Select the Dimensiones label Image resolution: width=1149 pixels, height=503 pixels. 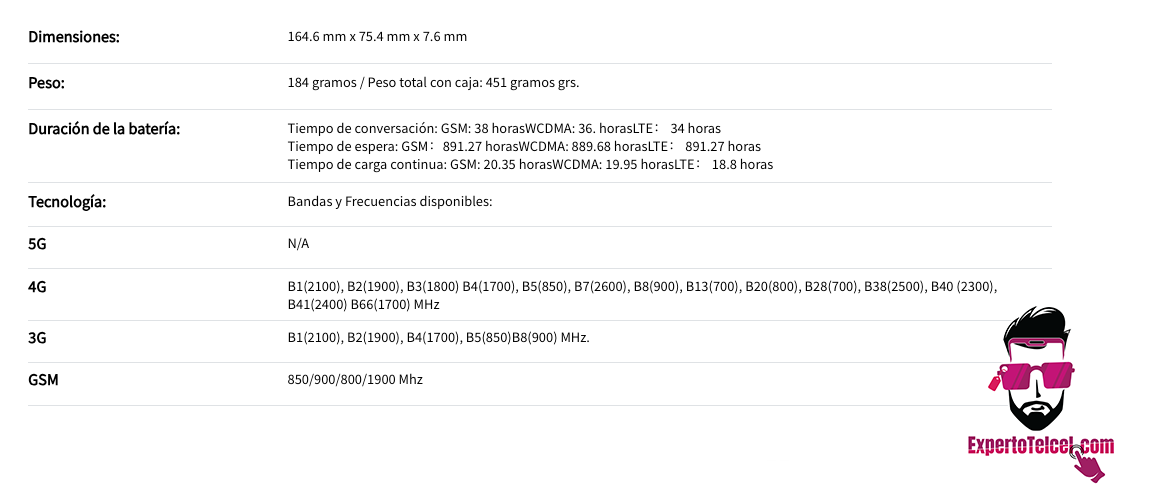[x=74, y=37]
